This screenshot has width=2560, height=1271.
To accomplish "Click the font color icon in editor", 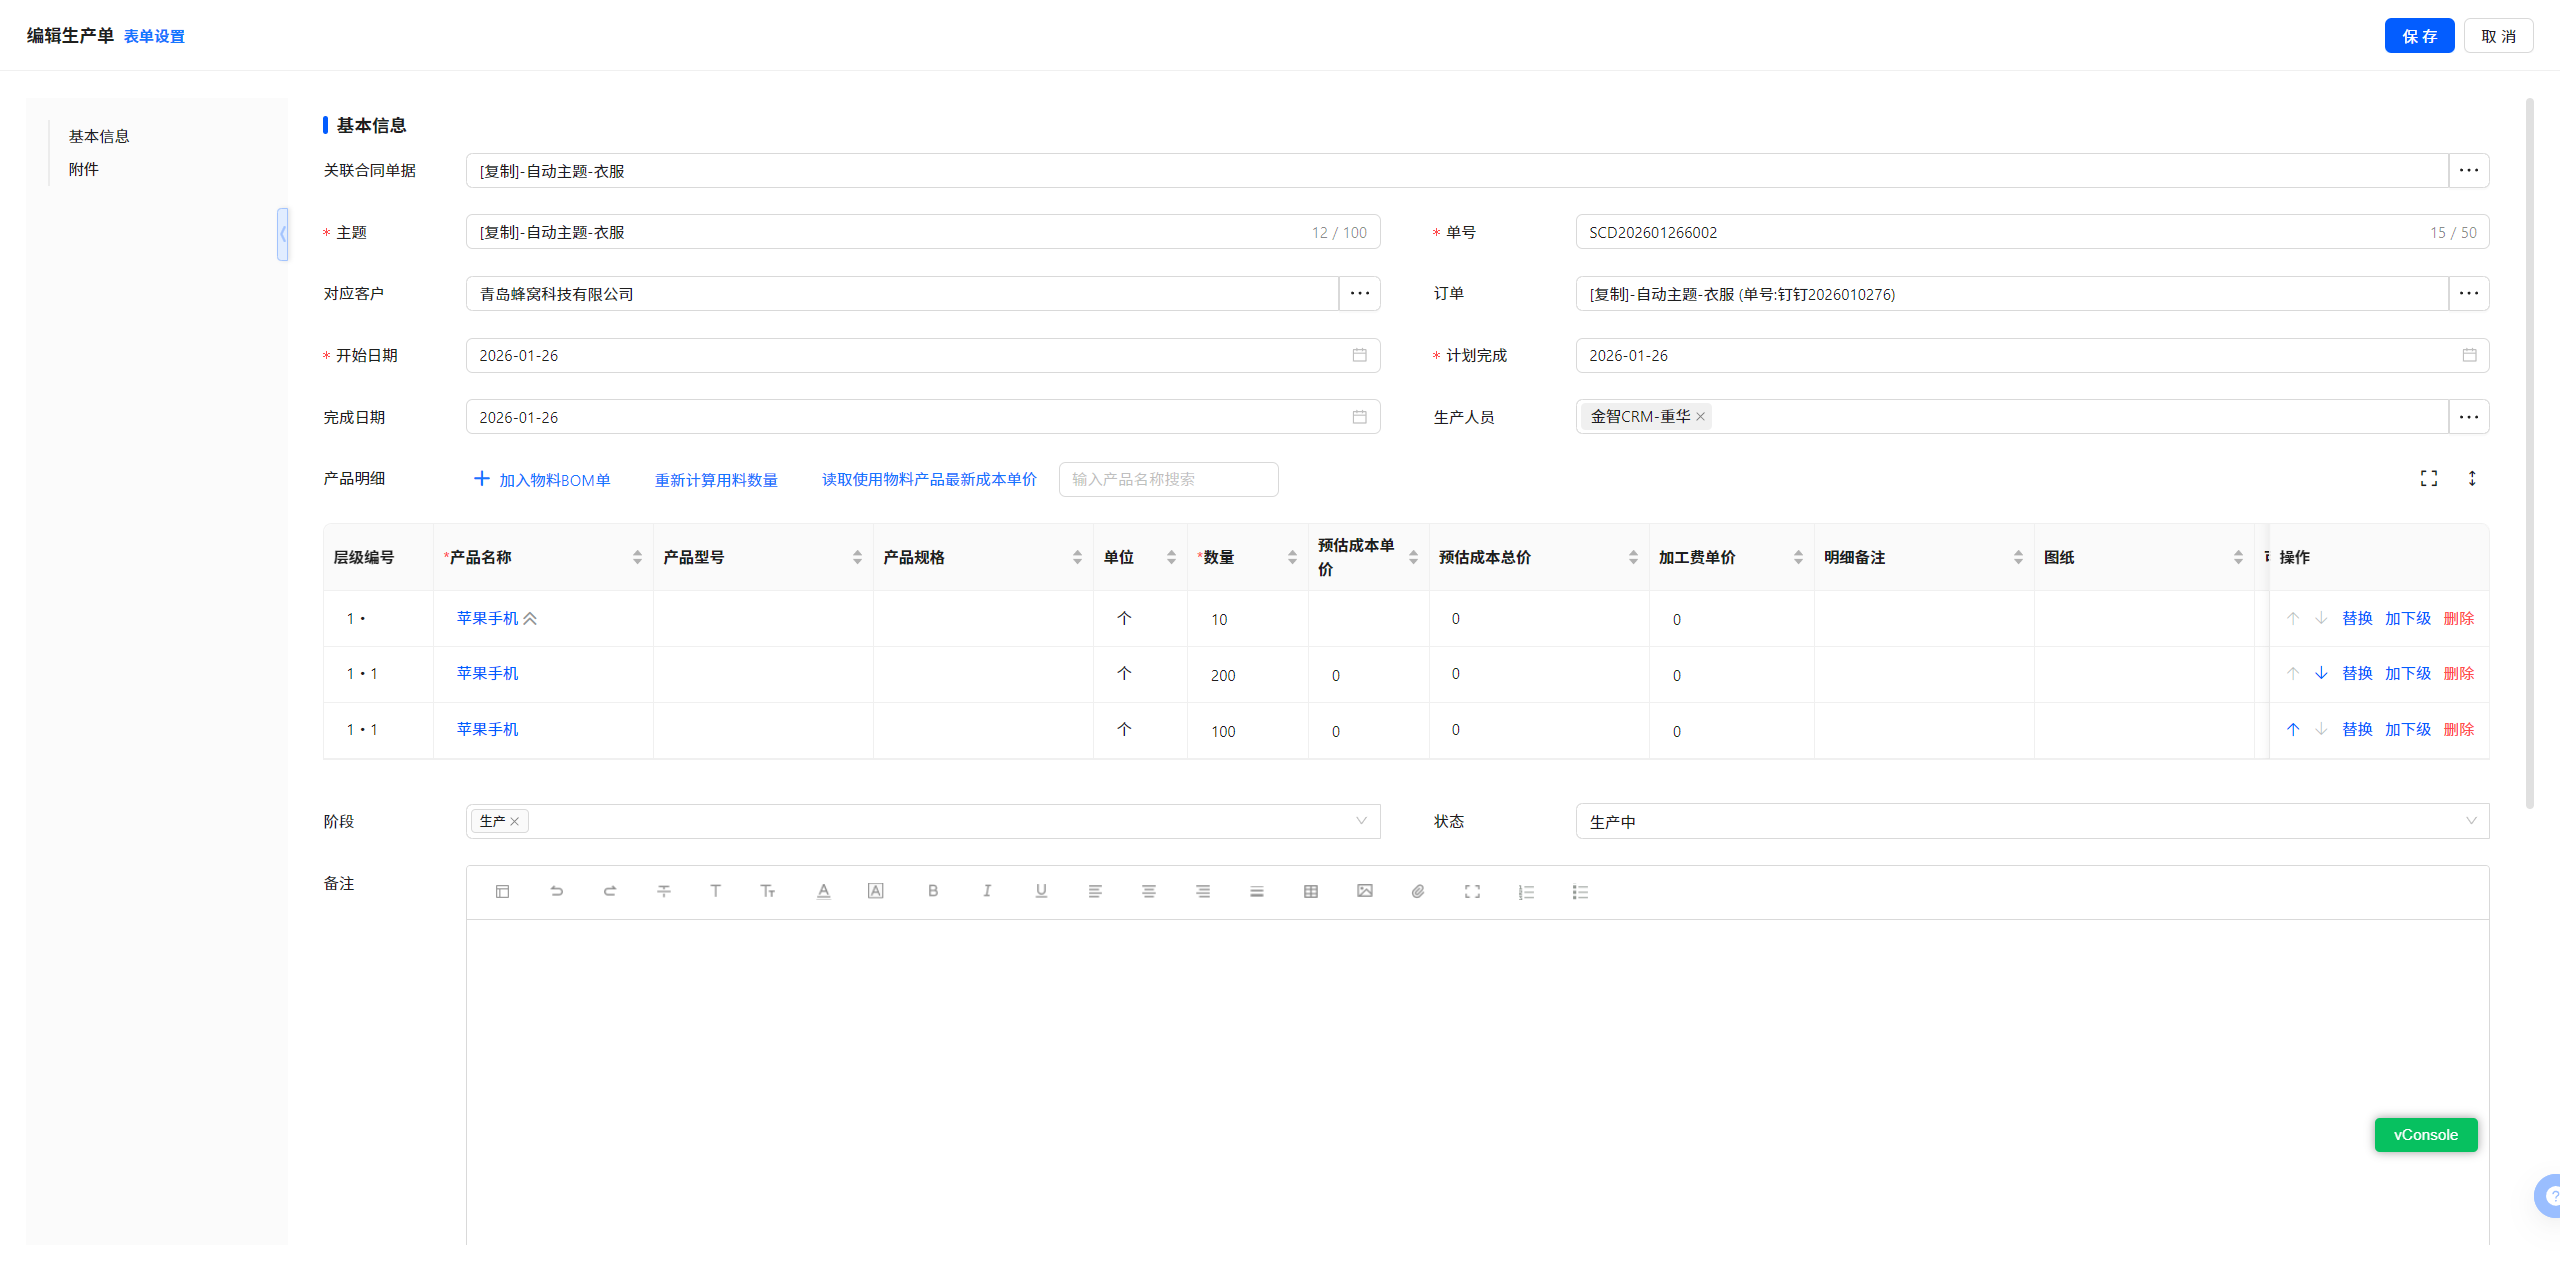I will pyautogui.click(x=823, y=891).
